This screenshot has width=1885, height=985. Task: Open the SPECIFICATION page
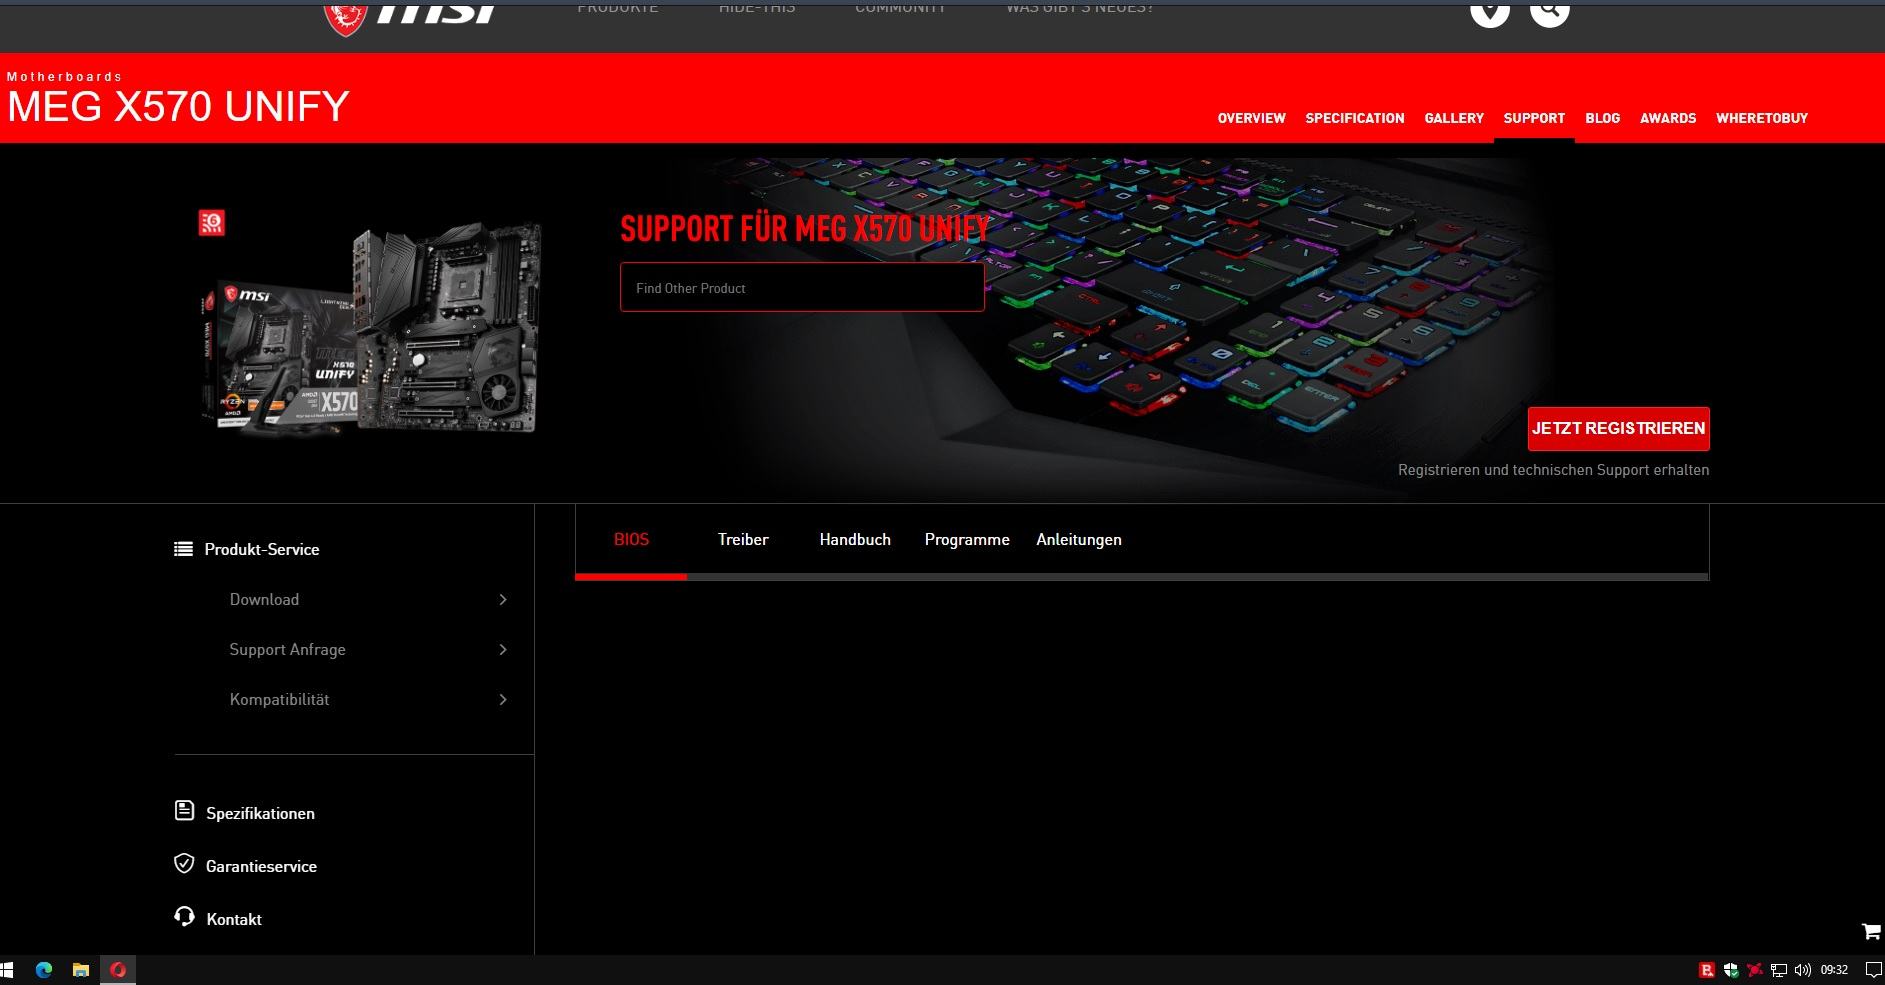pyautogui.click(x=1355, y=118)
